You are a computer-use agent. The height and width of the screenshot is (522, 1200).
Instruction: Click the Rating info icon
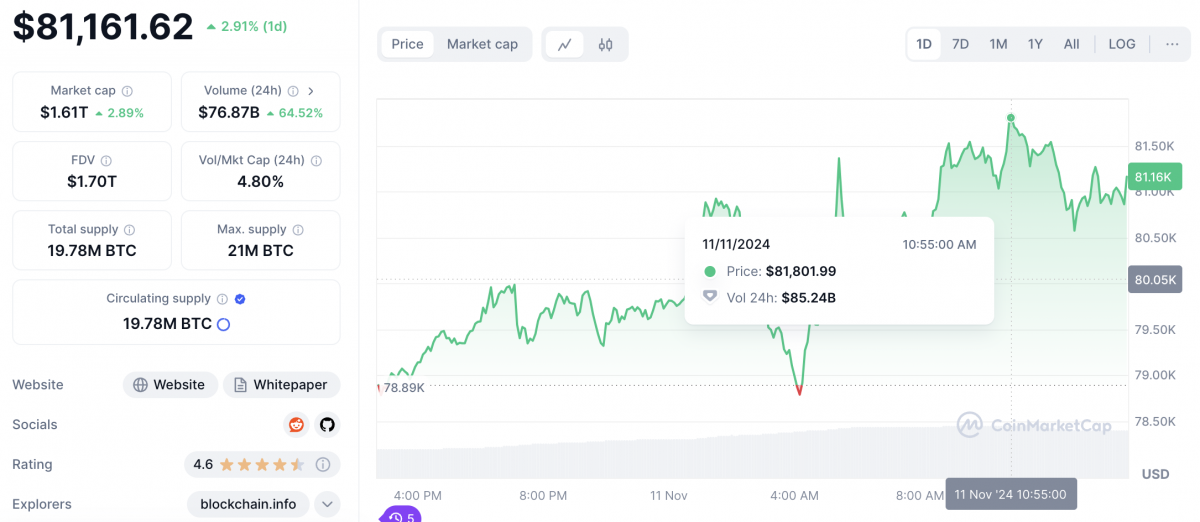coord(323,465)
